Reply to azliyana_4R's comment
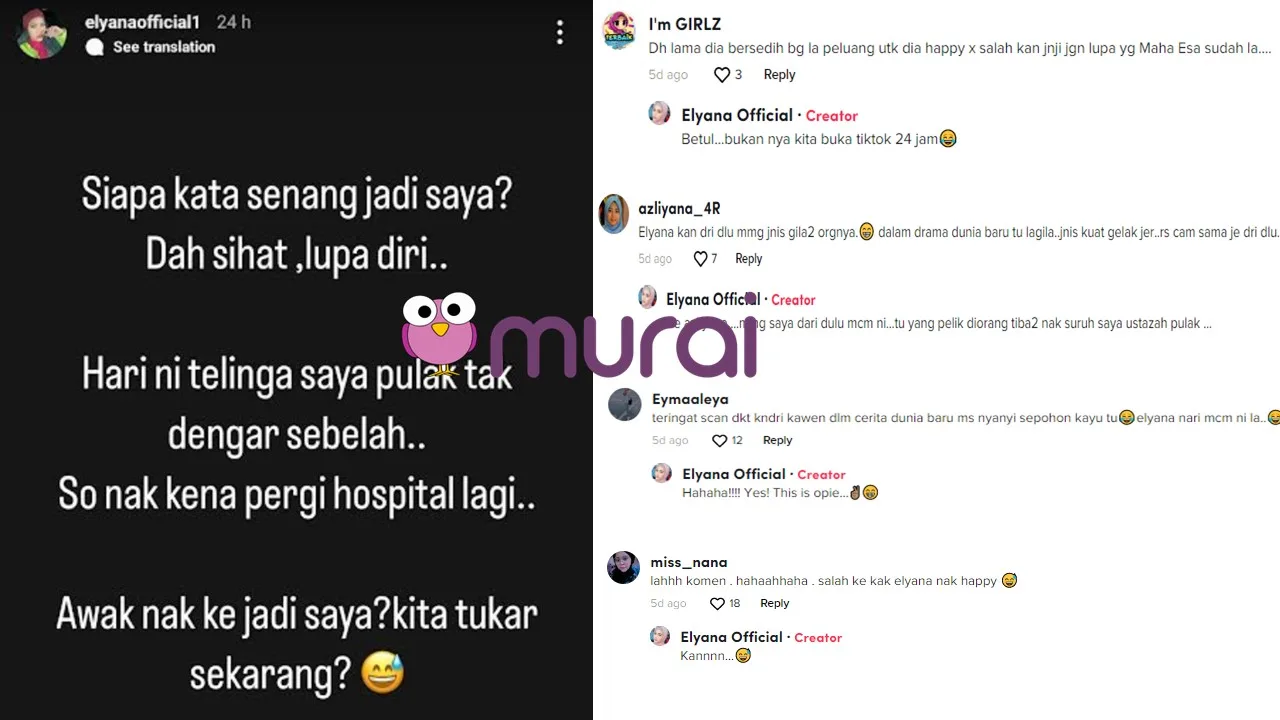The image size is (1280, 720). click(x=749, y=259)
